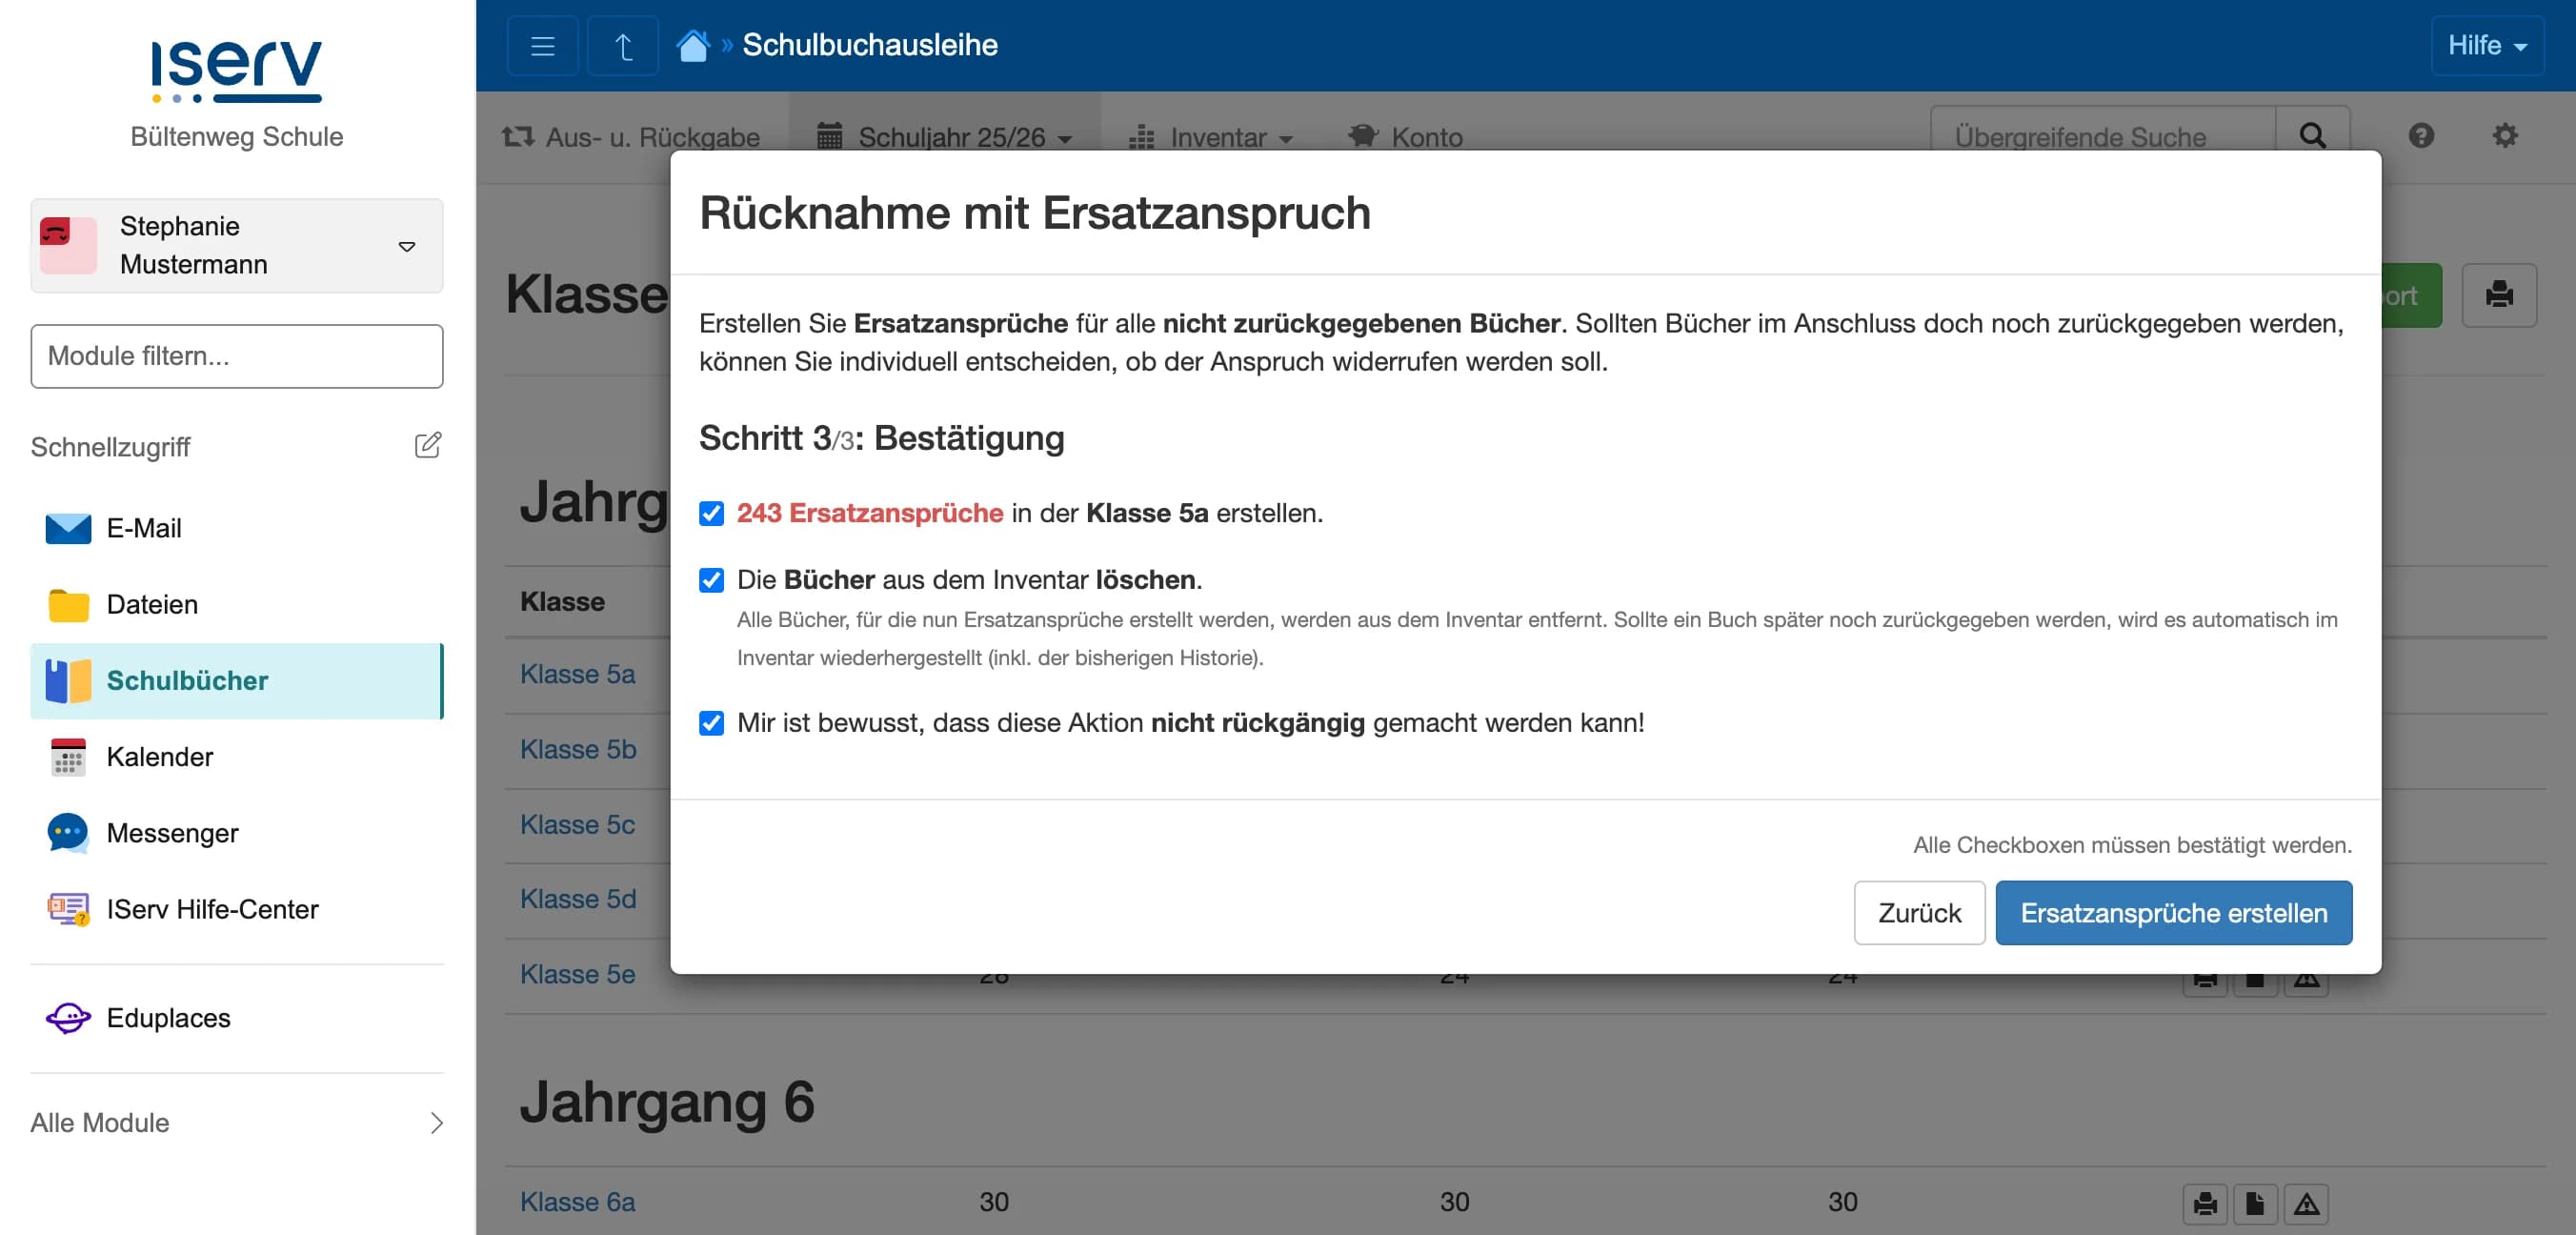Screen dimensions: 2576x1235
Task: Open the E-Mail module
Action: (143, 528)
